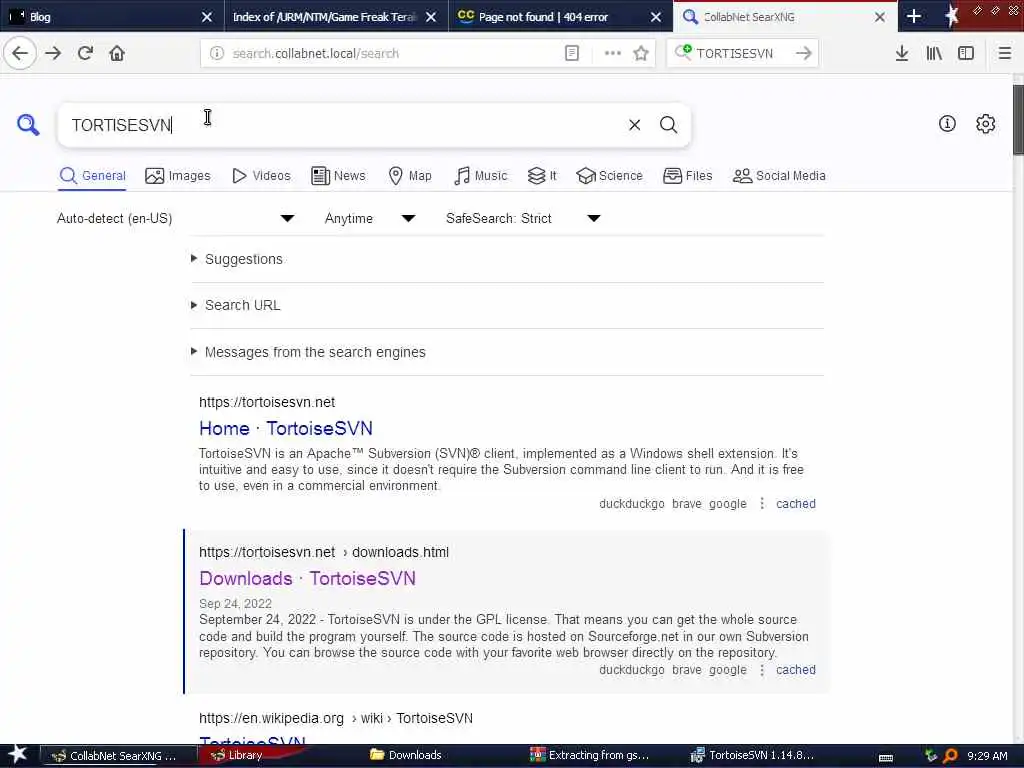The height and width of the screenshot is (768, 1024).
Task: Select the General search category
Action: [92, 176]
